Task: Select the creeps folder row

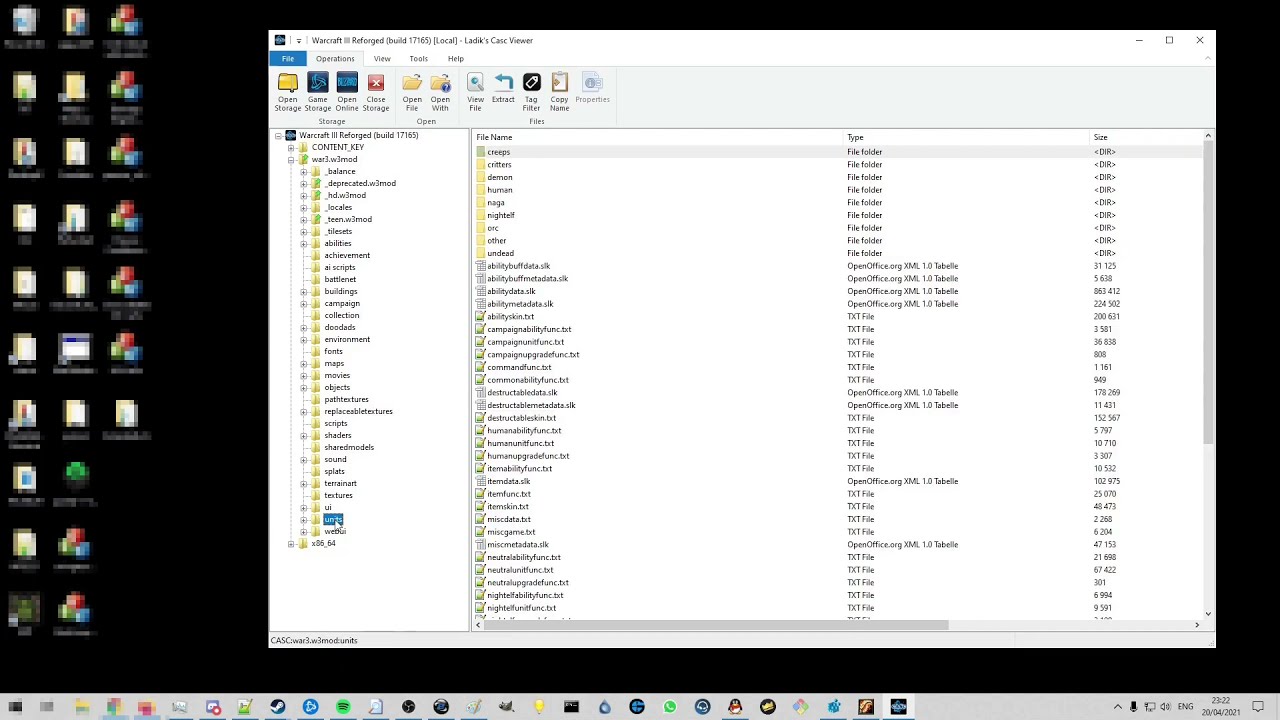Action: 838,152
